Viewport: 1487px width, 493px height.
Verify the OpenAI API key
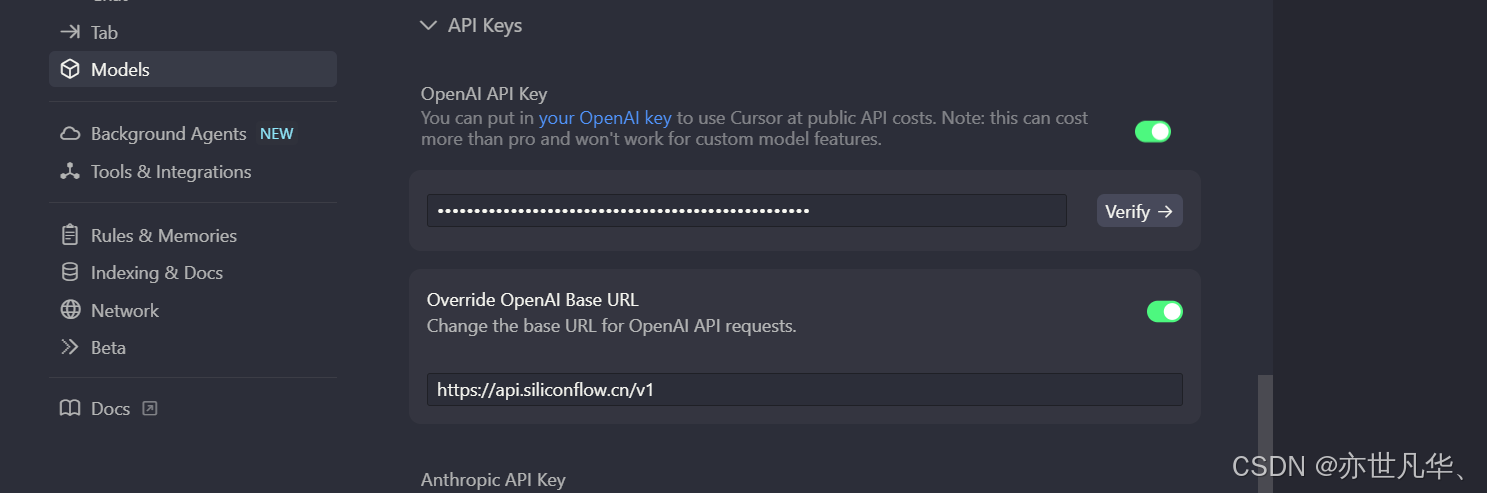pyautogui.click(x=1140, y=211)
